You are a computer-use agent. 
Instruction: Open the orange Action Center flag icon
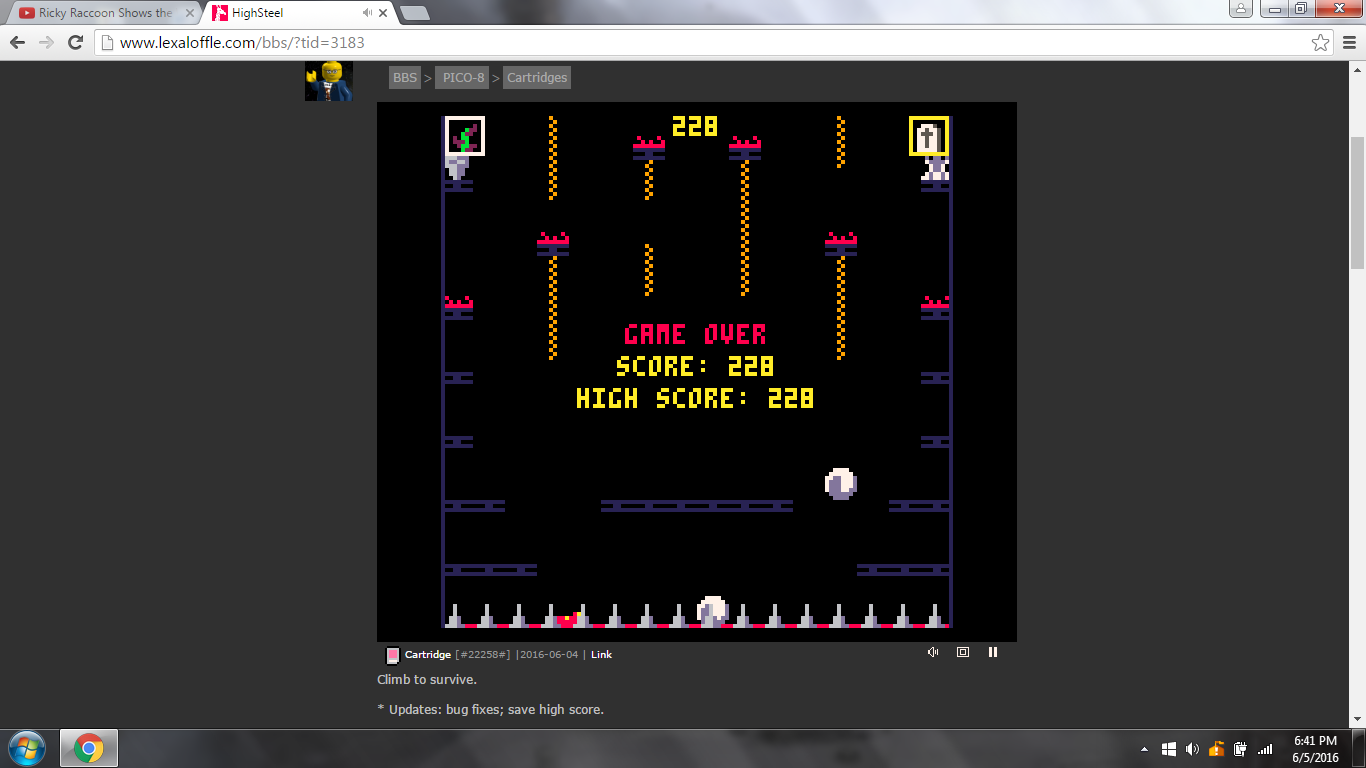(x=1216, y=749)
